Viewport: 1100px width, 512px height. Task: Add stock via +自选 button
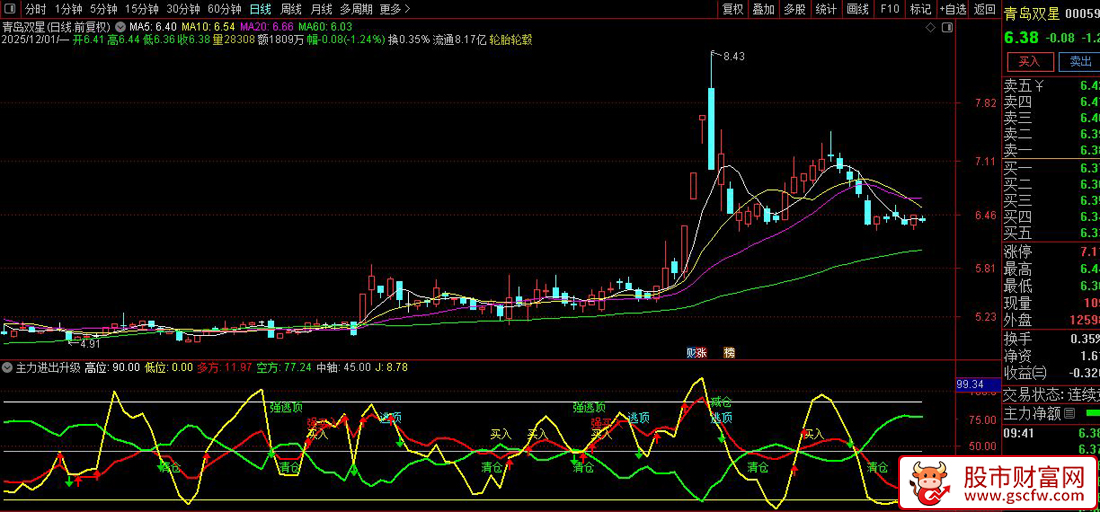(952, 9)
